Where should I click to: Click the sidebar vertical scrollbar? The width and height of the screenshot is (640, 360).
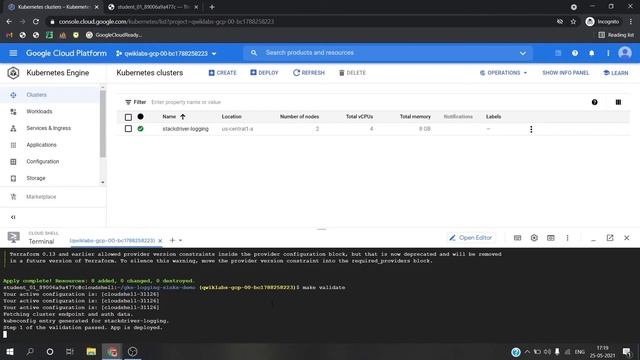[x=103, y=124]
